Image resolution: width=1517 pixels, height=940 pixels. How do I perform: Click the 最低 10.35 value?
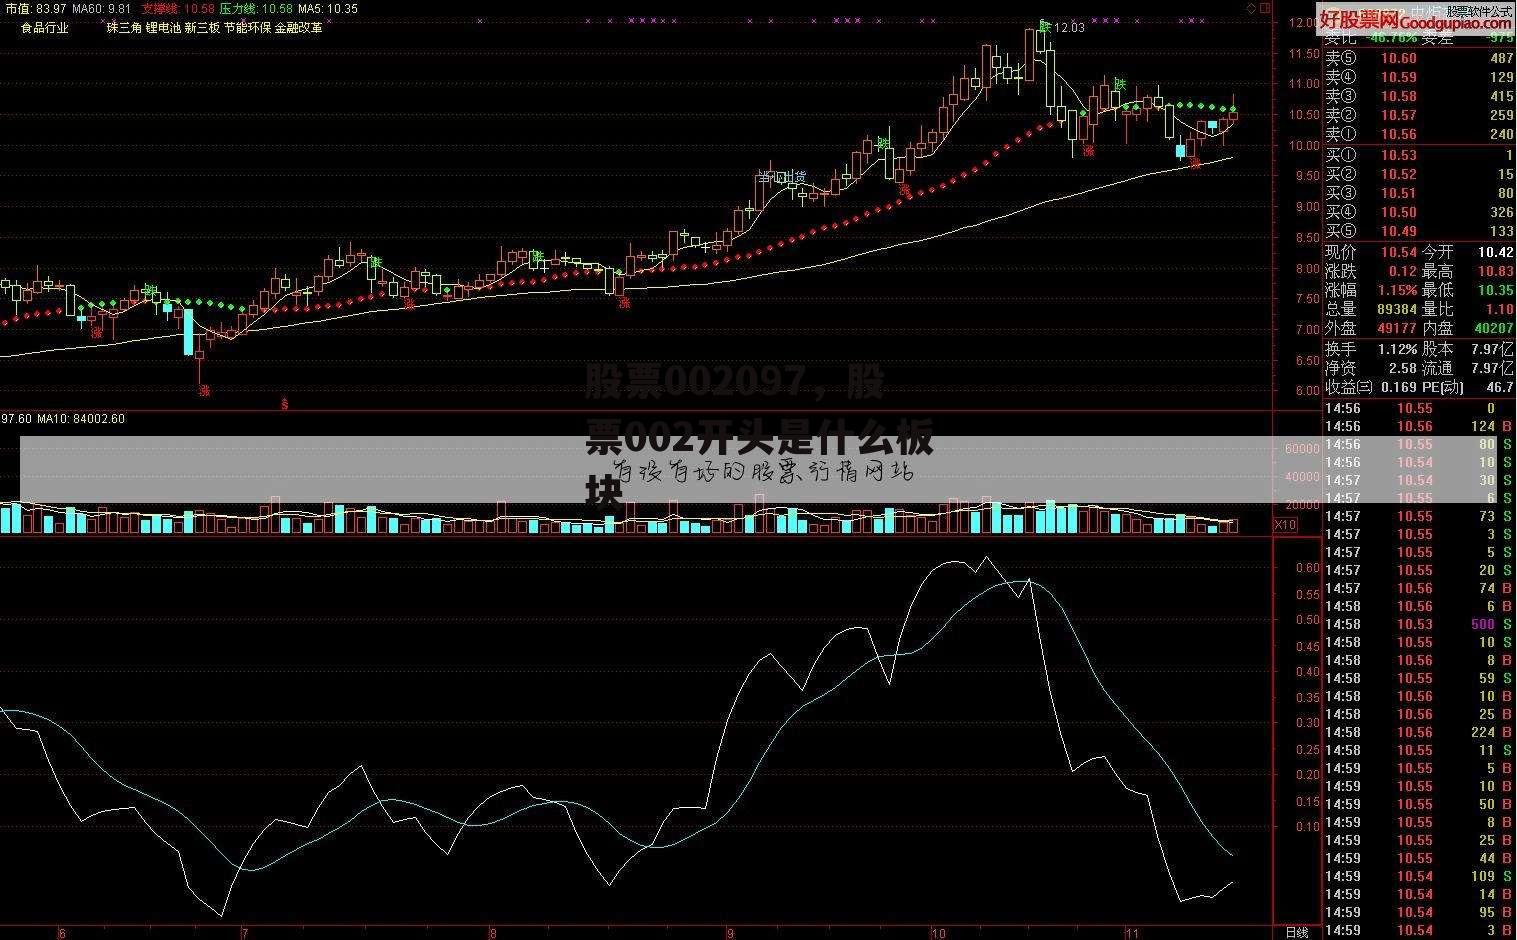[x=1494, y=291]
